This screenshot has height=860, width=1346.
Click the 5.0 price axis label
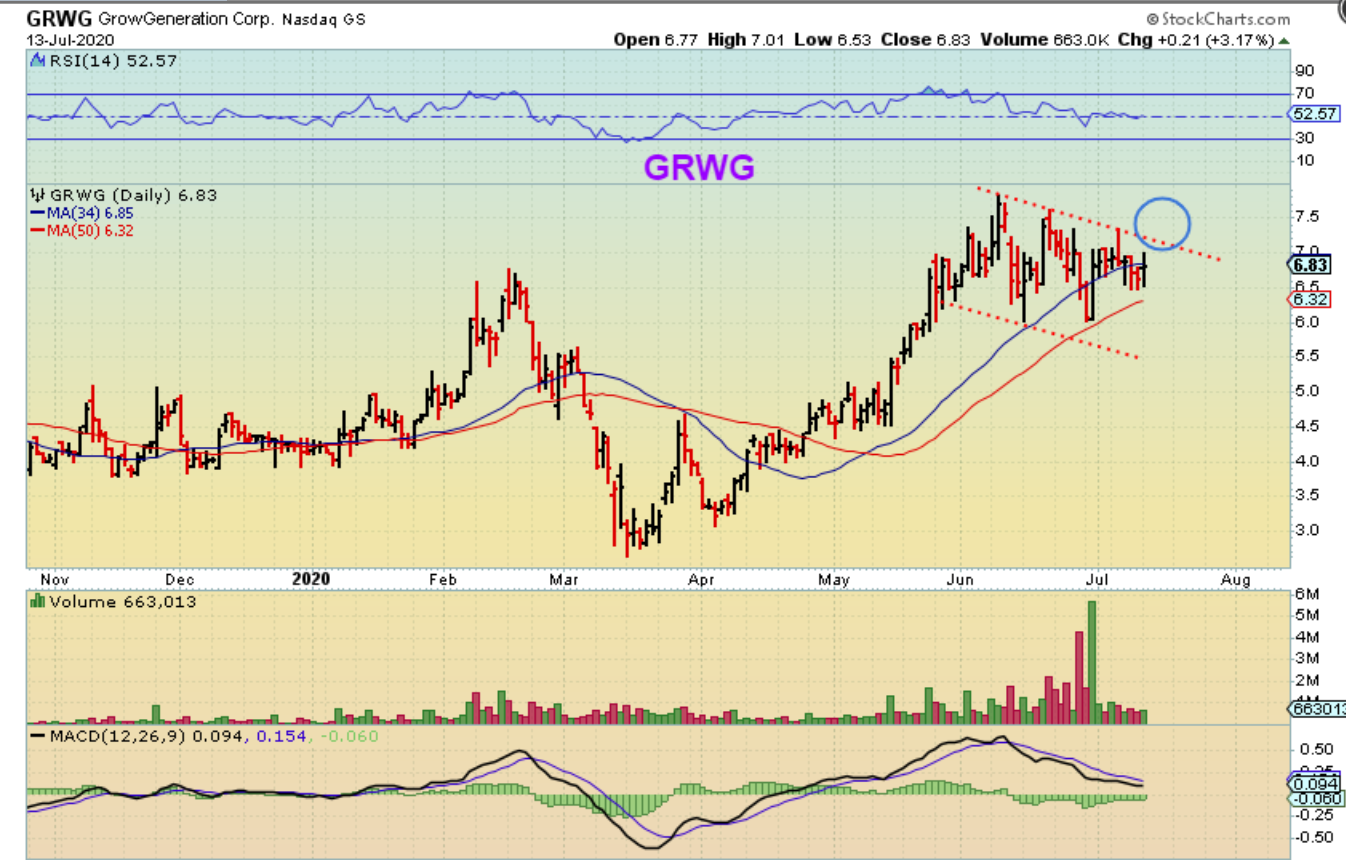pos(1306,390)
